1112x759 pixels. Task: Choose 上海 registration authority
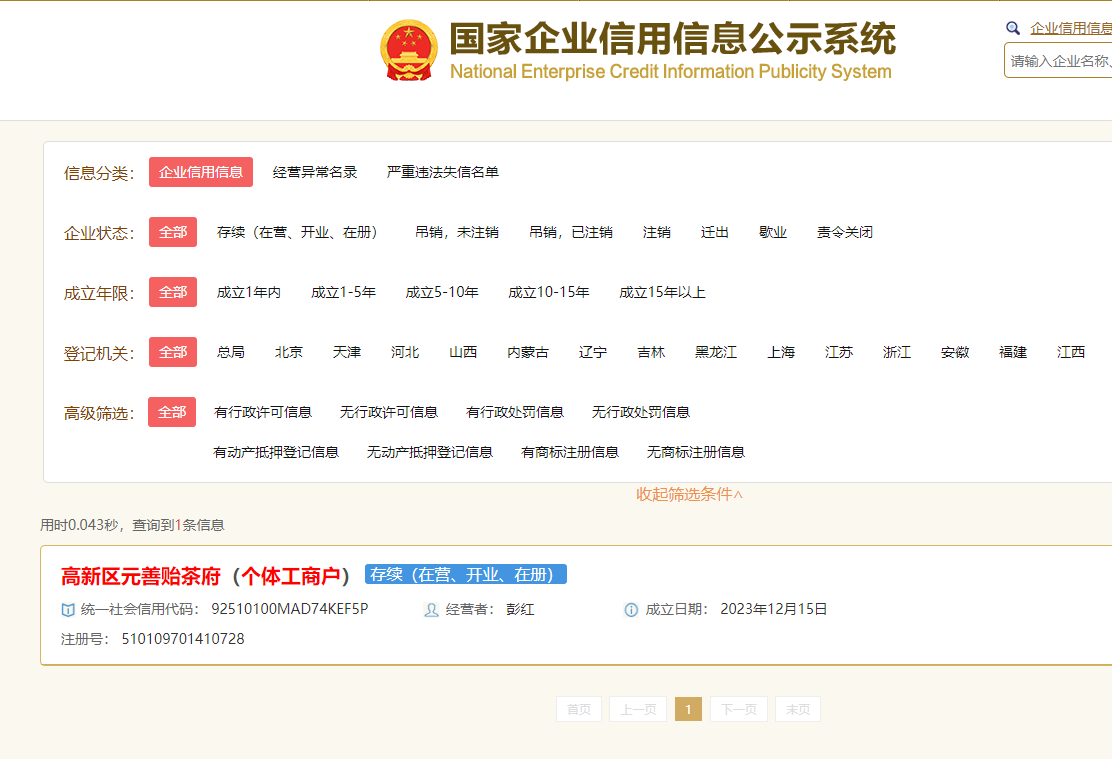[781, 352]
